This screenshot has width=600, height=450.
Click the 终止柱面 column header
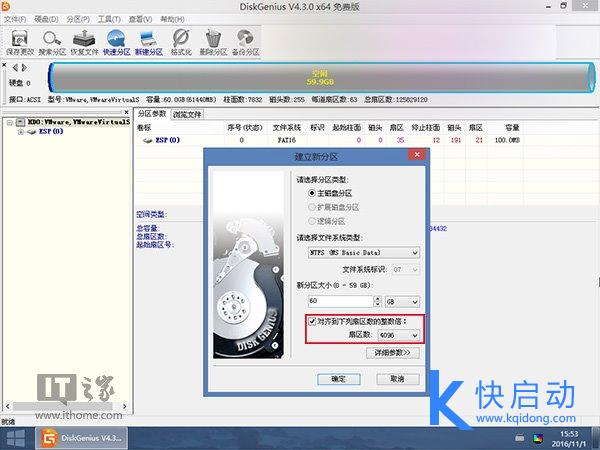point(426,127)
